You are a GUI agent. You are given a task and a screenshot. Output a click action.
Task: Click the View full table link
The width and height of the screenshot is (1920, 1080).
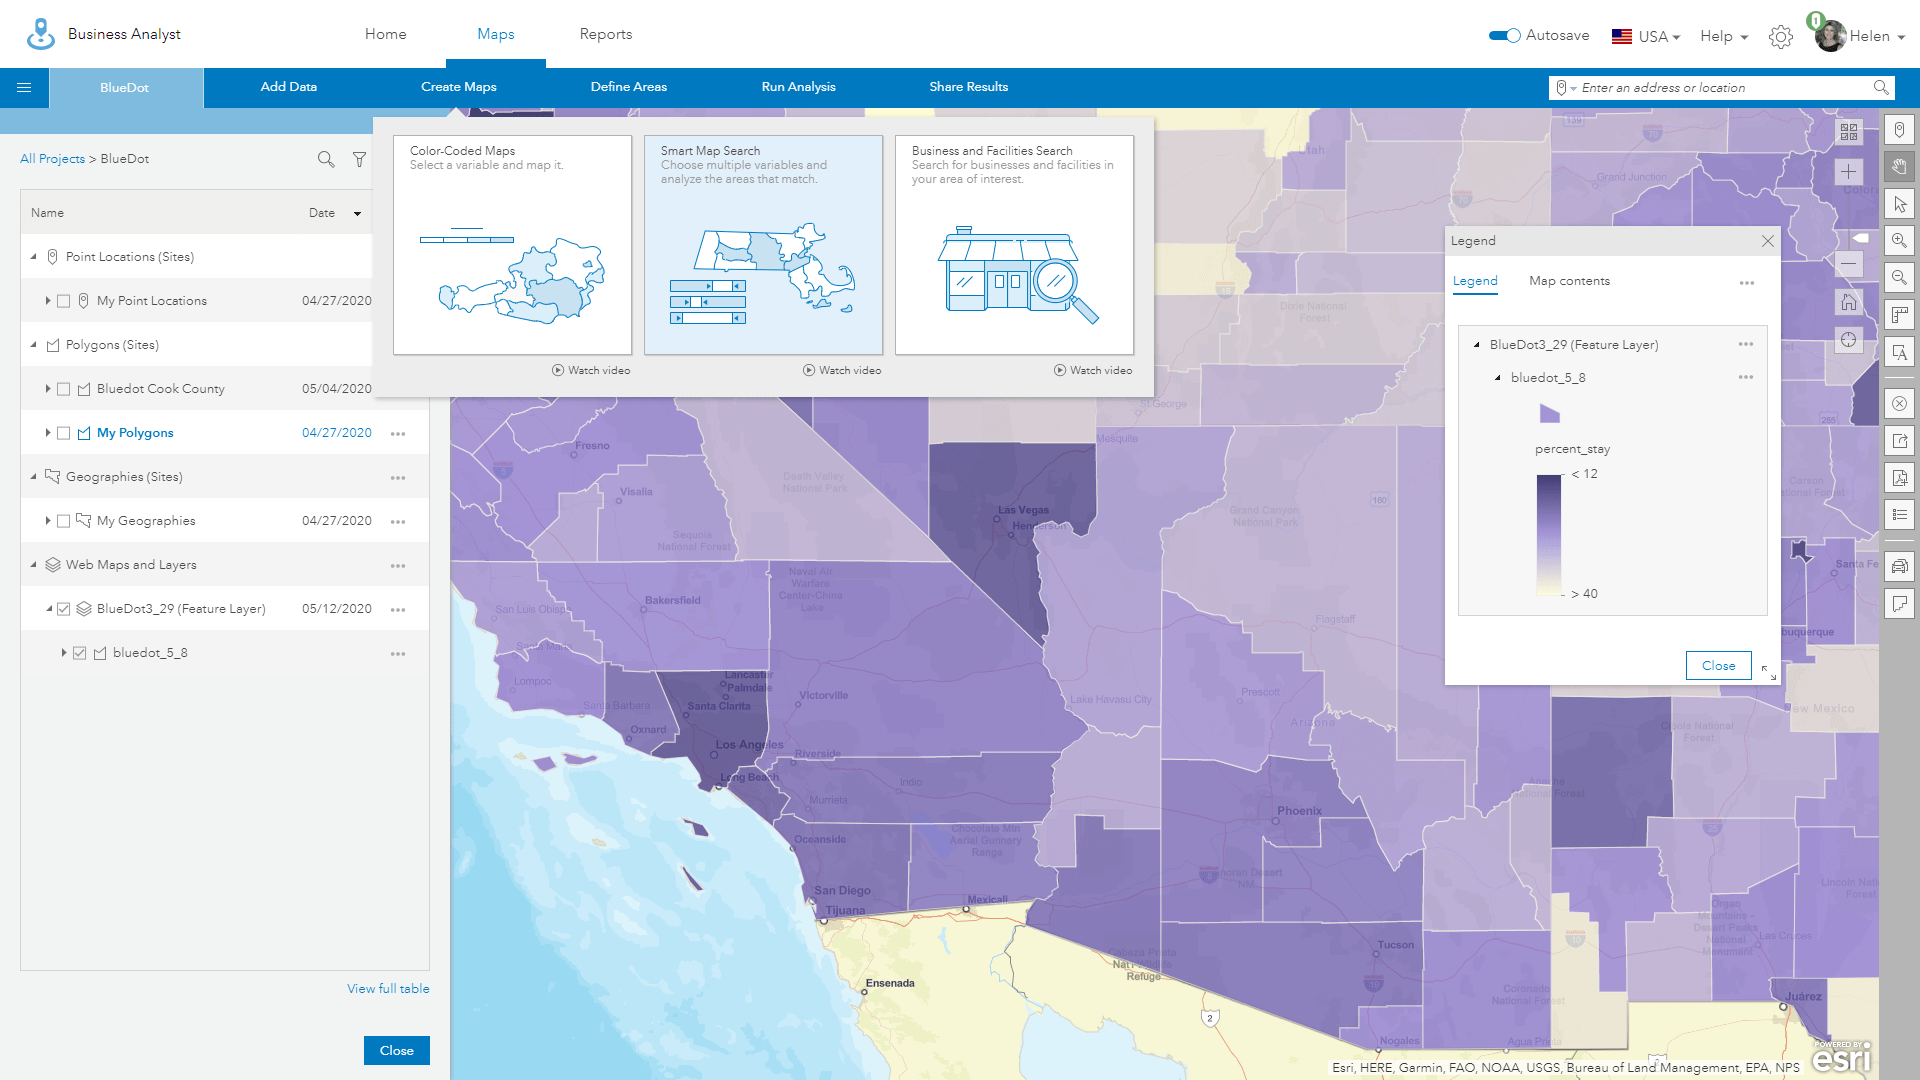point(388,989)
